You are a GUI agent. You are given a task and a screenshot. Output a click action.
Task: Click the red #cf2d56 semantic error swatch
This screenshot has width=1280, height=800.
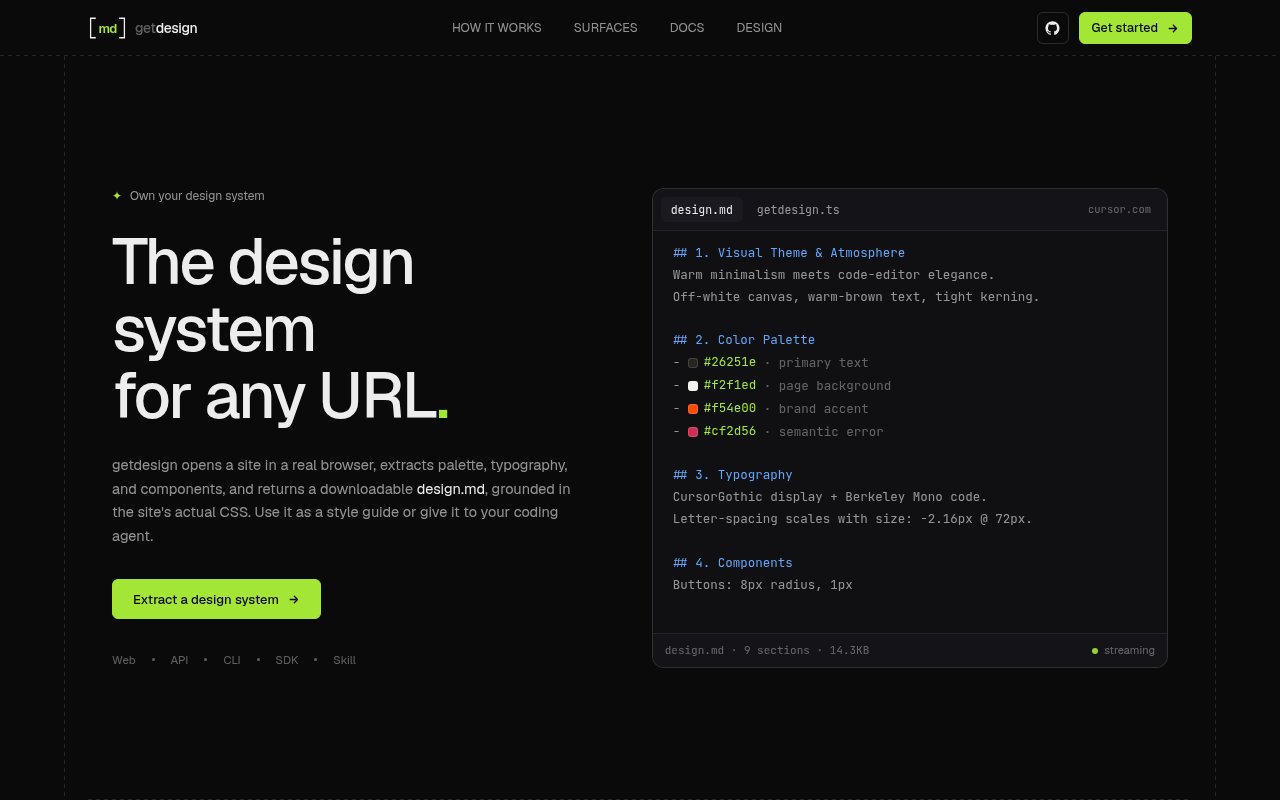[693, 432]
